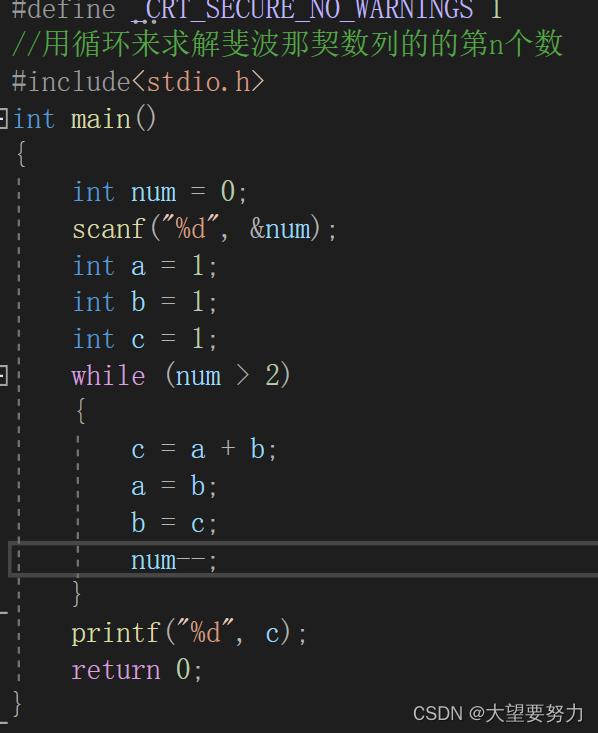Click closing brace of the while loop
Image resolution: width=598 pixels, height=733 pixels.
[x=77, y=594]
